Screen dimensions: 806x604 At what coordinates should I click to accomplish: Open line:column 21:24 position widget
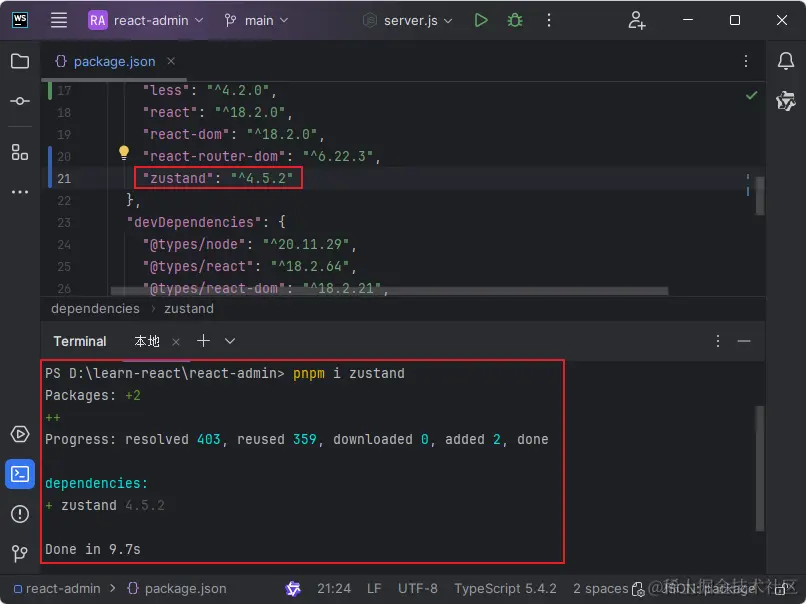click(334, 589)
